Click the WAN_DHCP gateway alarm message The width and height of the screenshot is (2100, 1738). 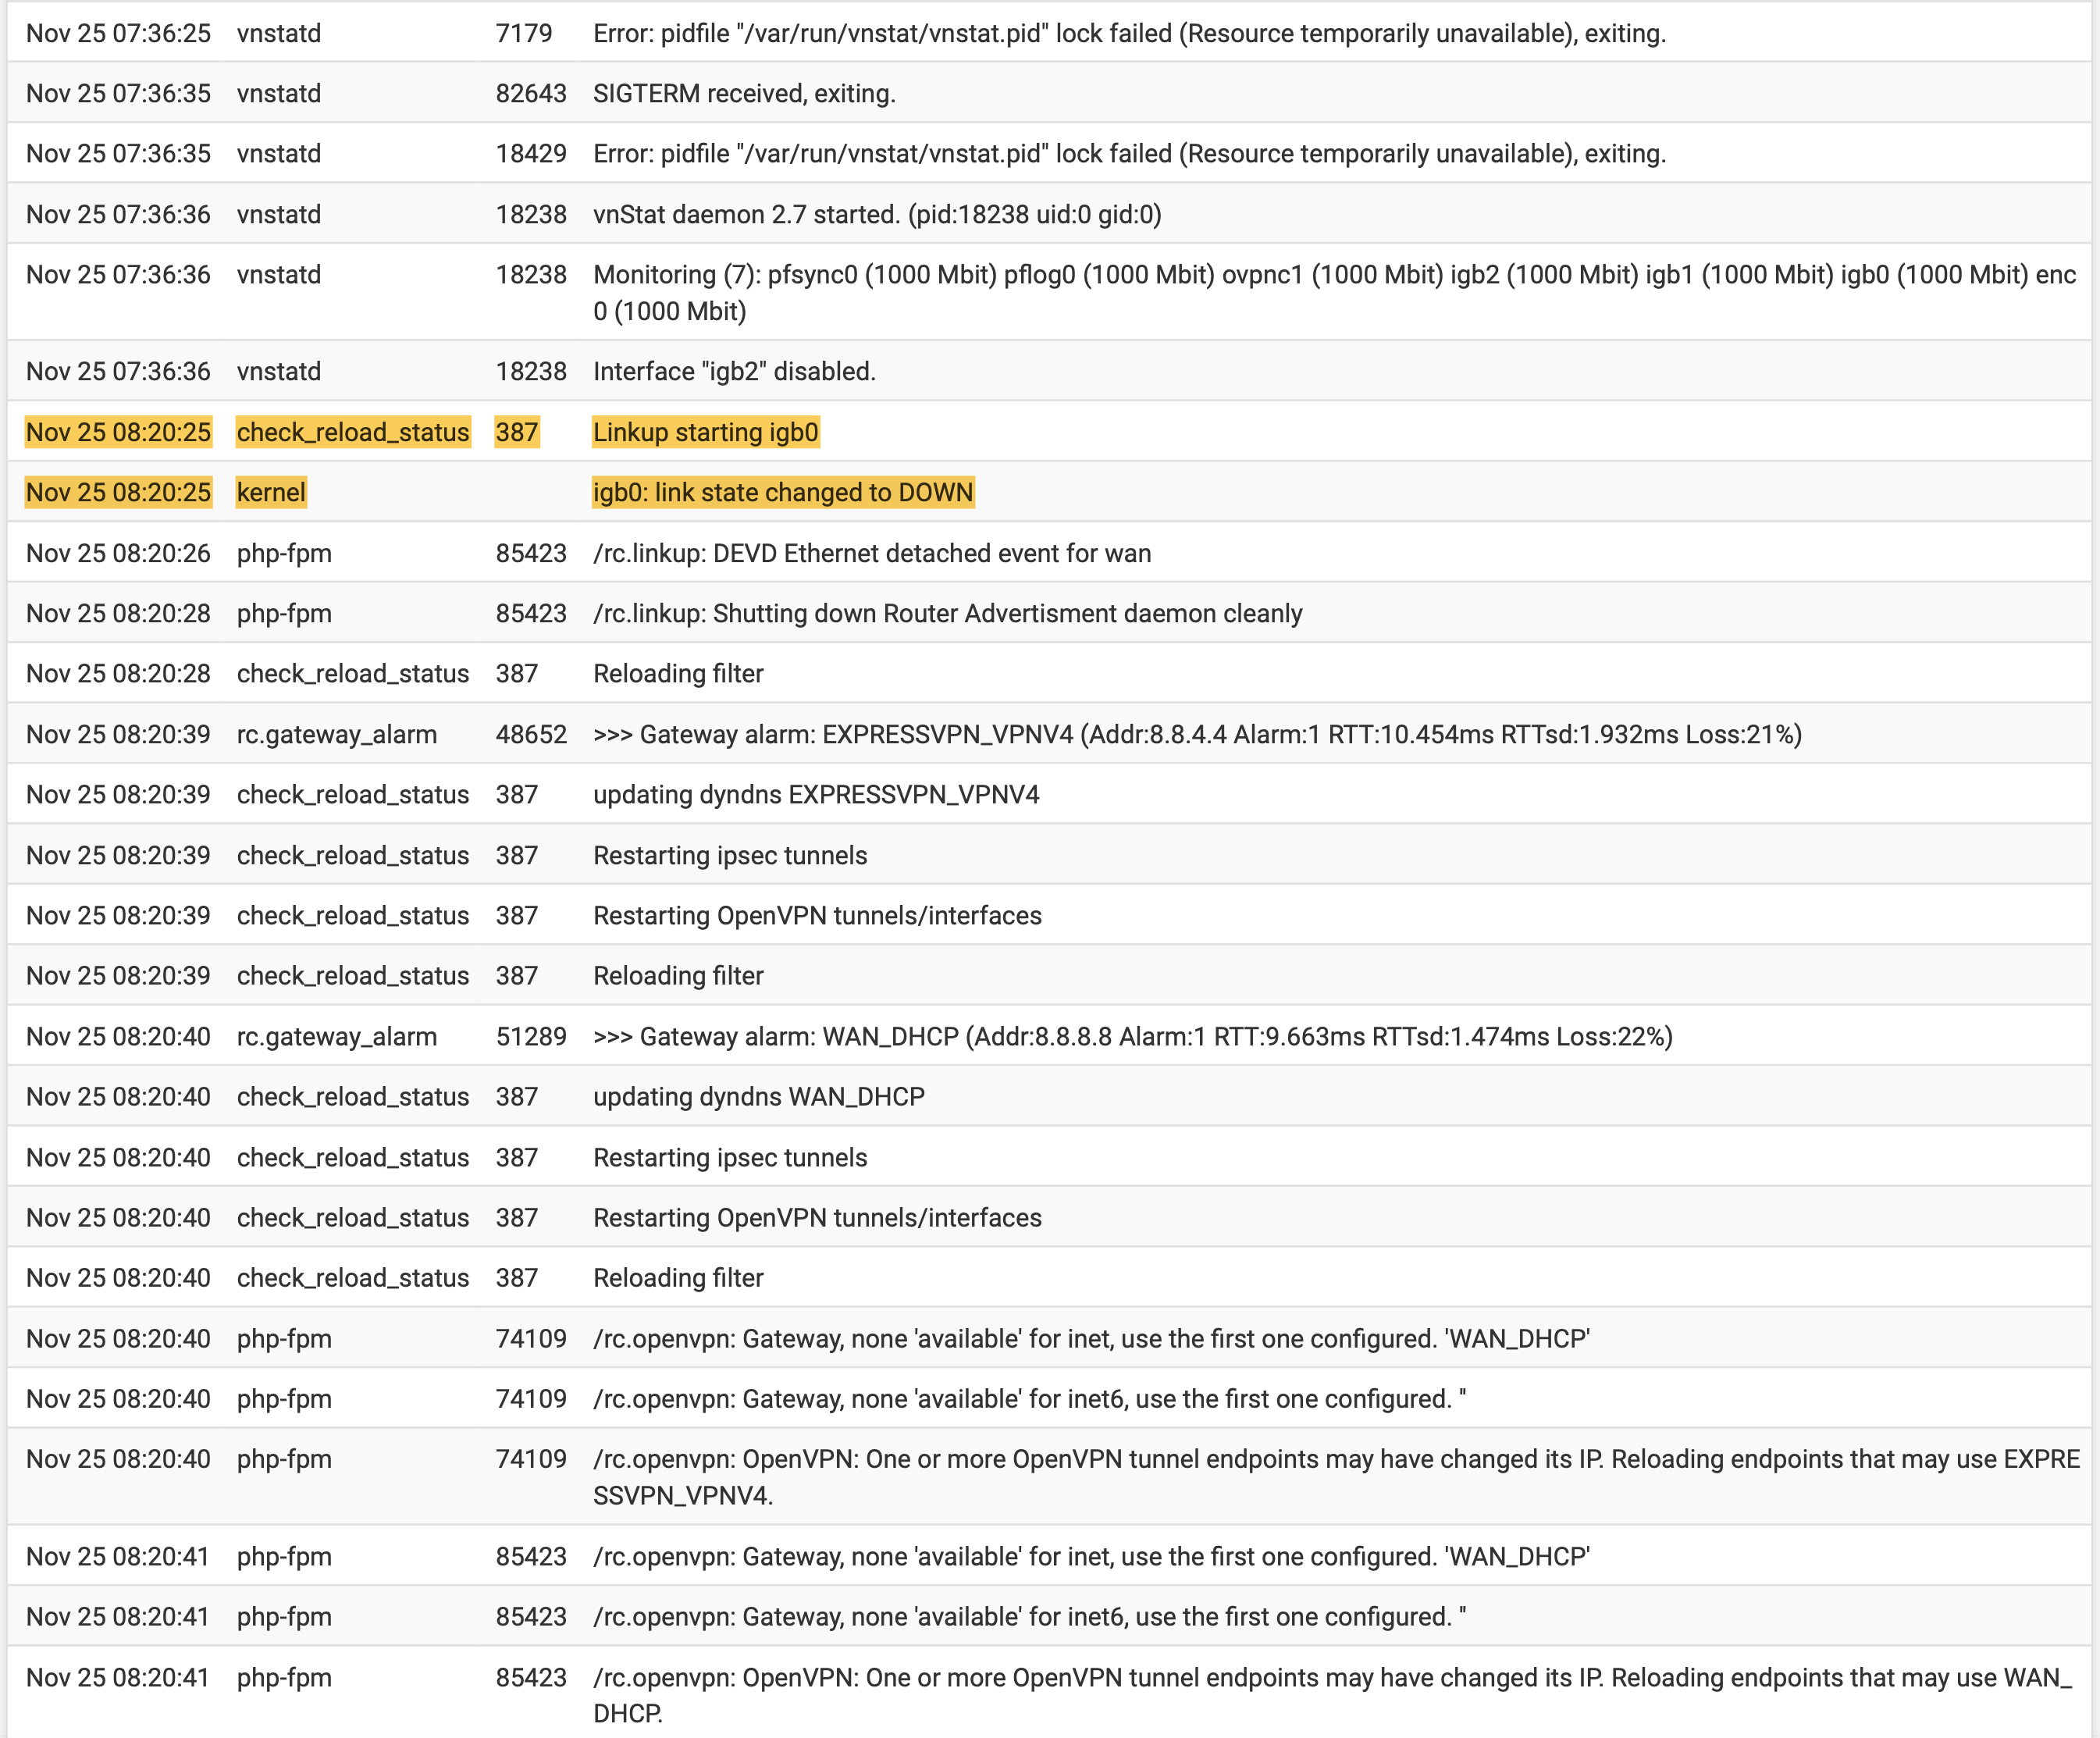point(1132,1036)
